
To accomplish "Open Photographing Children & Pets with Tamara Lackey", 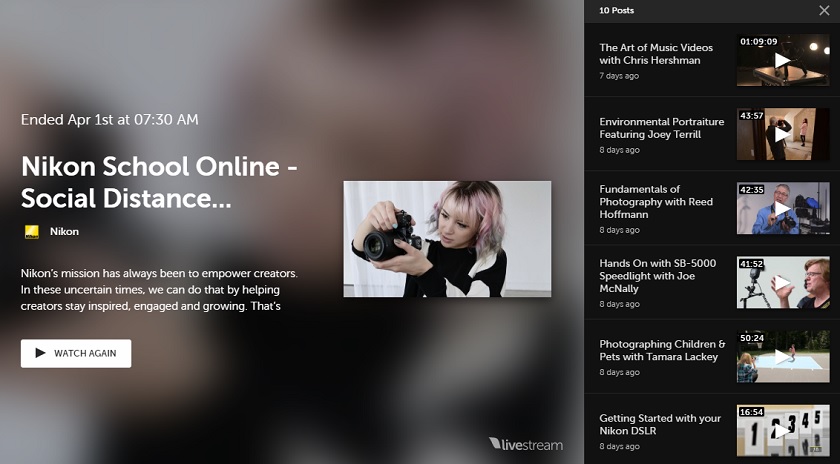I will [662, 350].
